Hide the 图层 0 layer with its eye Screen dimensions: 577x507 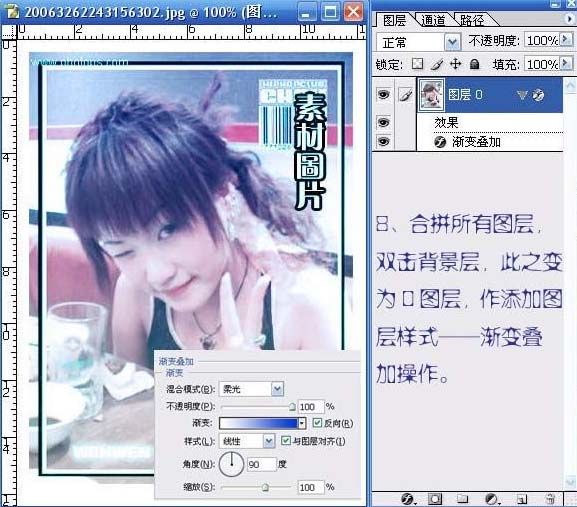(383, 95)
